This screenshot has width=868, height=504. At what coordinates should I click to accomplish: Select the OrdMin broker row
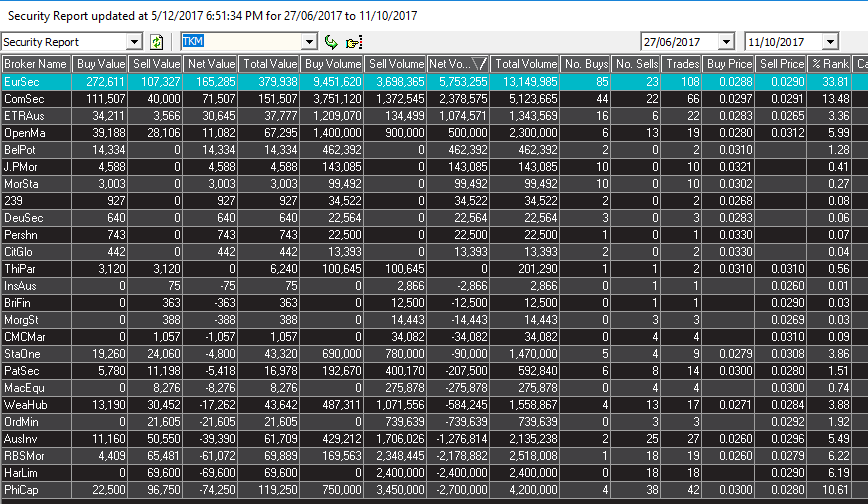pos(434,422)
